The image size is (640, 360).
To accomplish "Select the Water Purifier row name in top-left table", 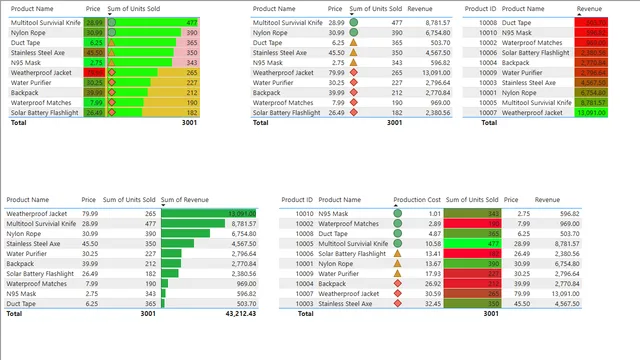I will 31,82.
